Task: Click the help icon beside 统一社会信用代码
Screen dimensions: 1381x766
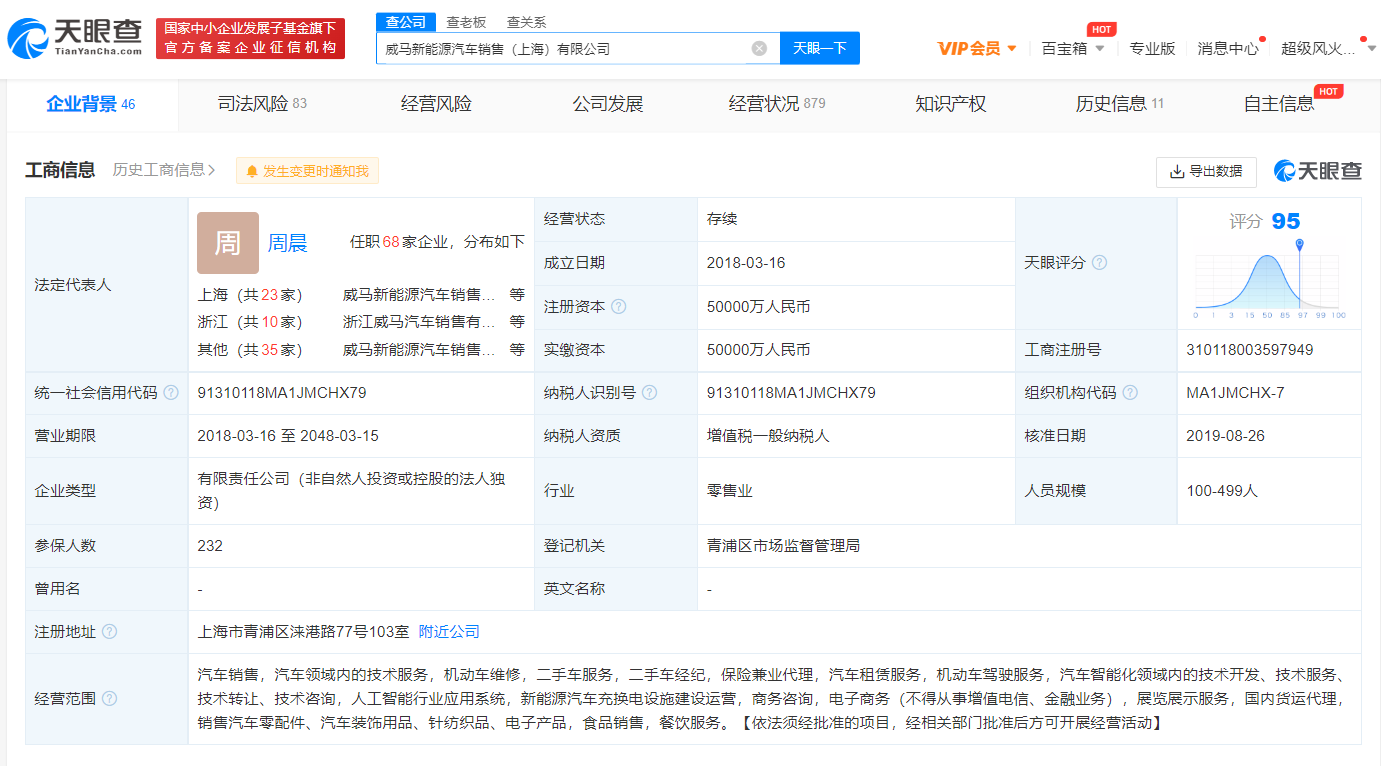Action: pyautogui.click(x=171, y=393)
